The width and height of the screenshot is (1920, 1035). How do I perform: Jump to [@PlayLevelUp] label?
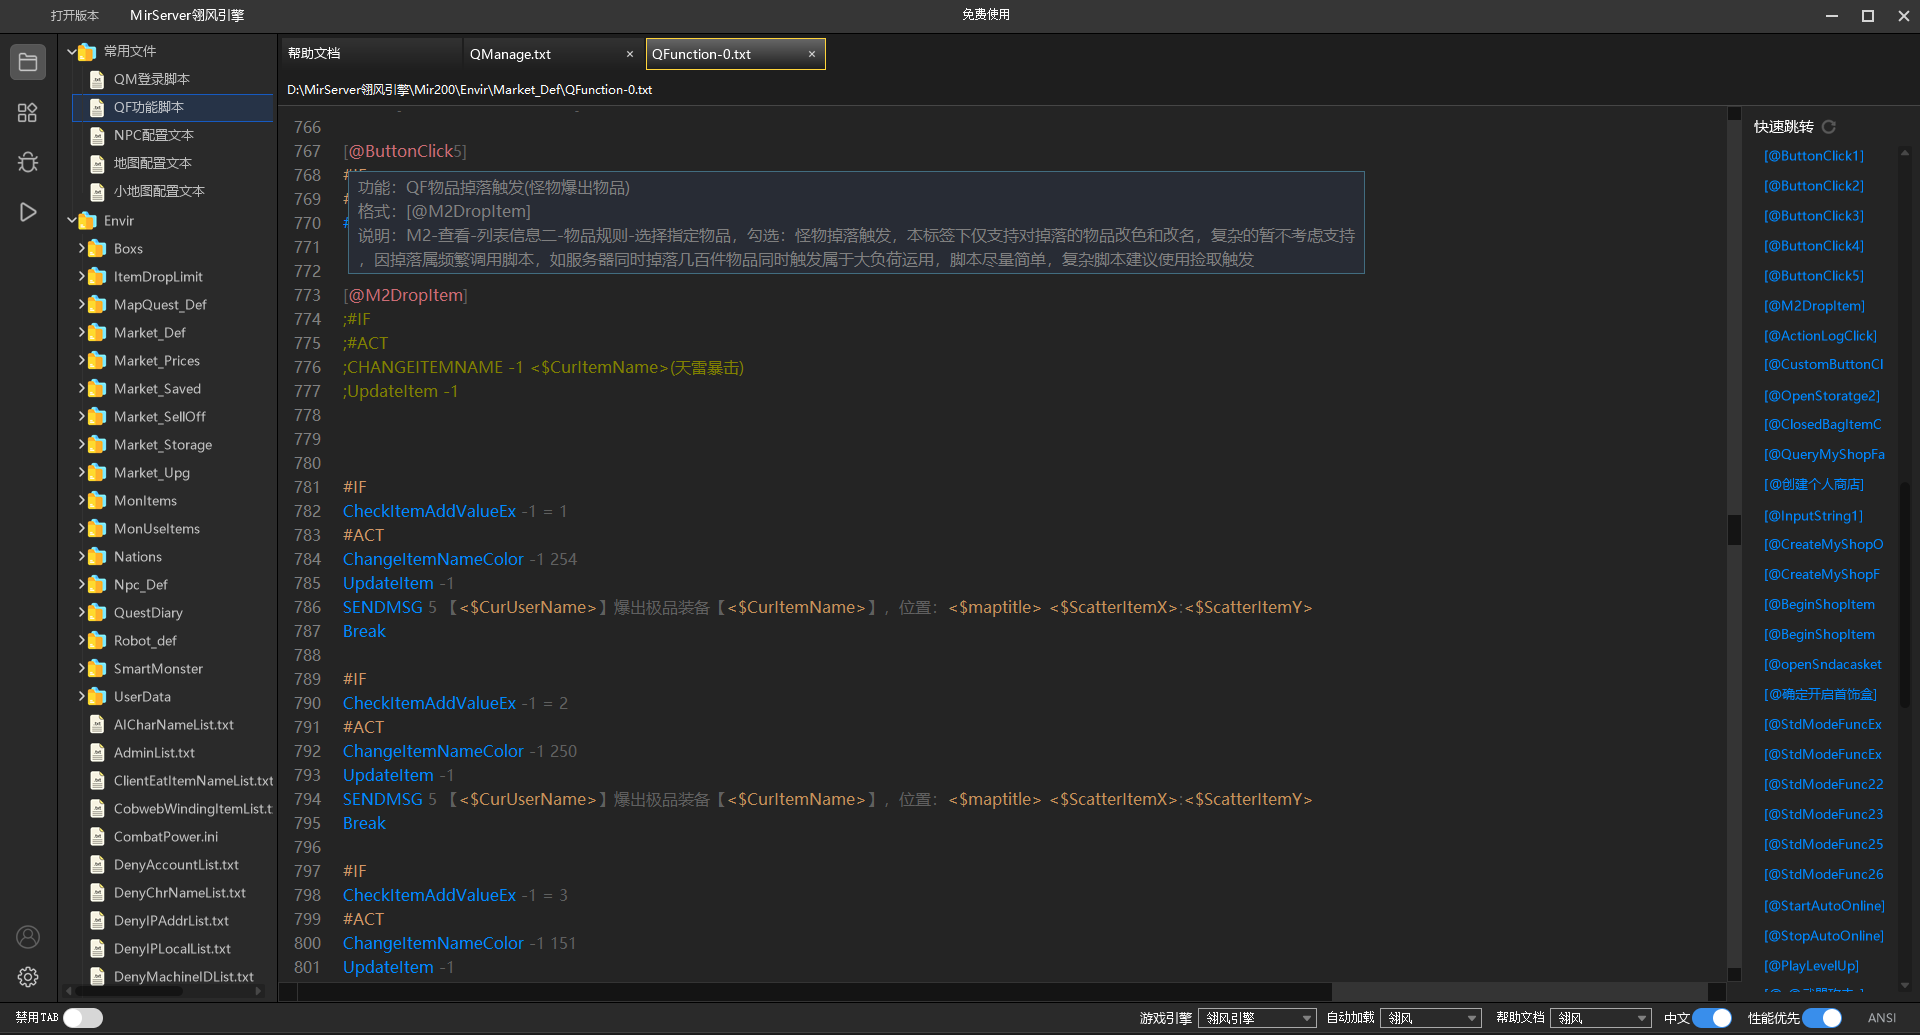click(x=1811, y=966)
